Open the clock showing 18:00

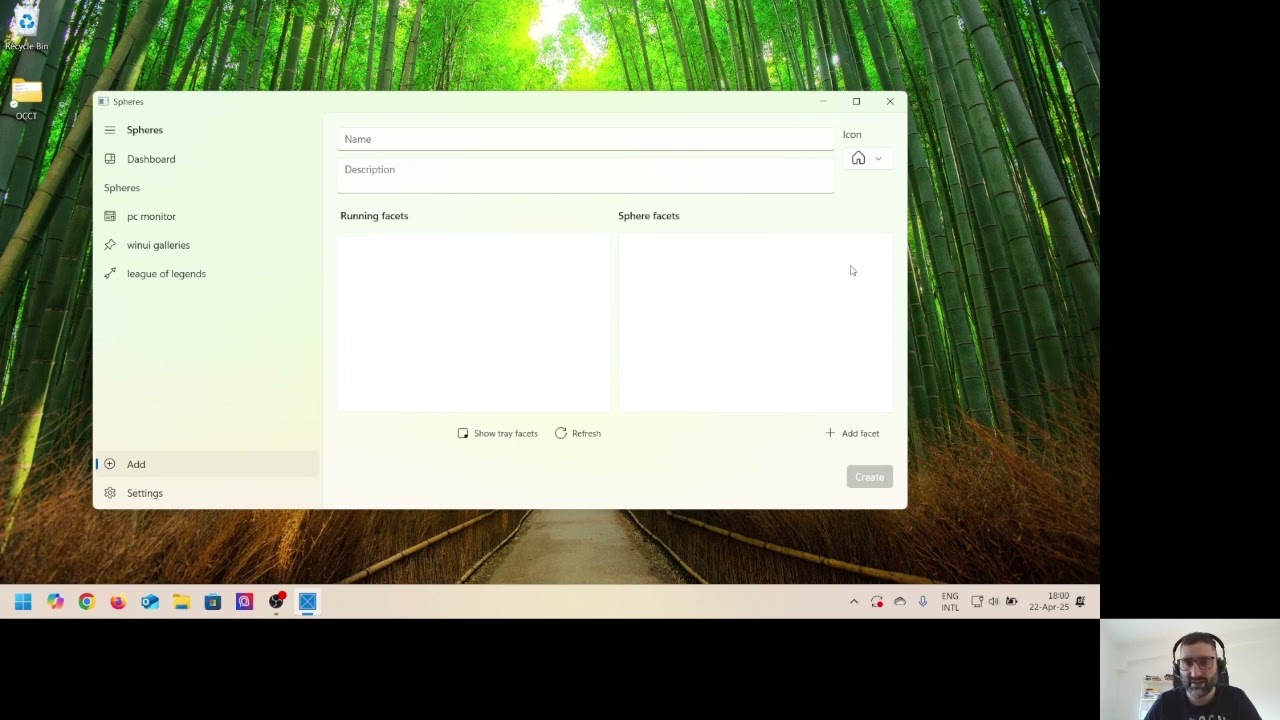(x=1049, y=601)
